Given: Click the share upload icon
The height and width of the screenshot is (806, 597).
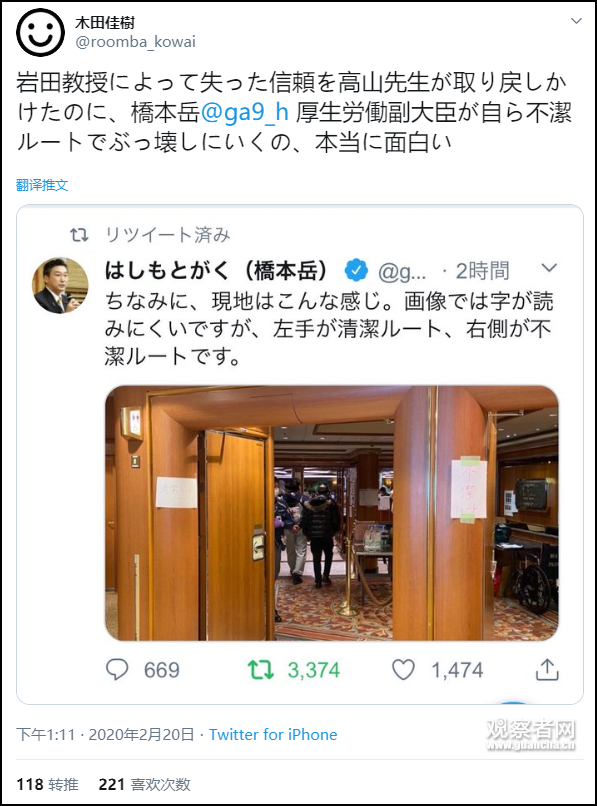Looking at the screenshot, I should click(x=547, y=669).
